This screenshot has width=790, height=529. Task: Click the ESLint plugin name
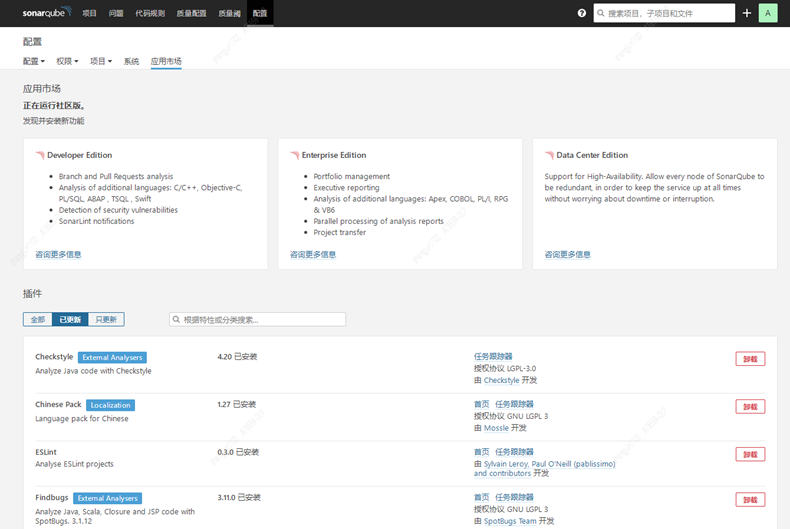pyautogui.click(x=46, y=452)
